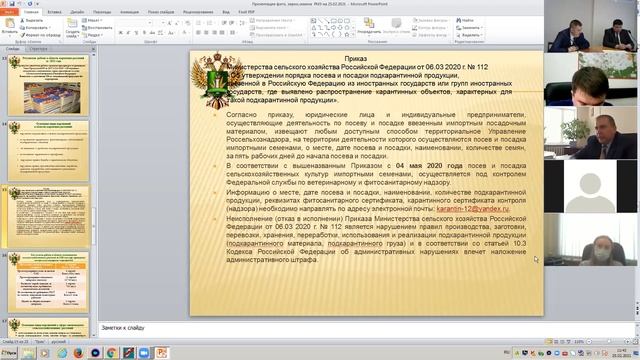Click increase font size icon
Image resolution: width=640 pixels, height=360 pixels.
click(170, 23)
